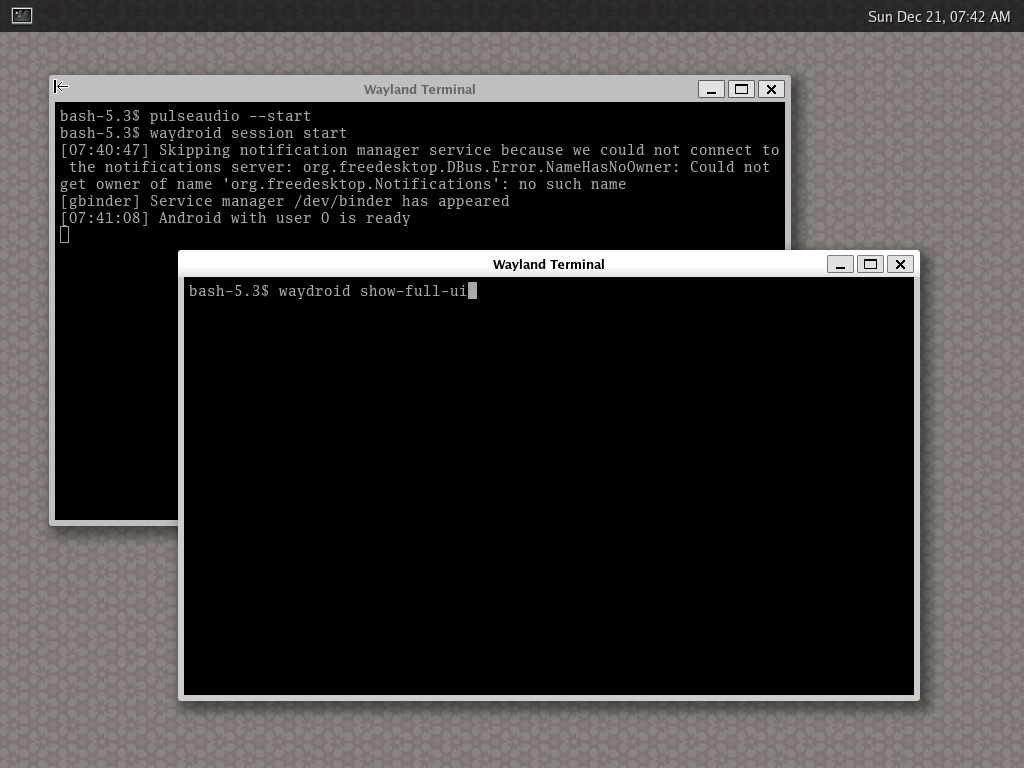Minimize the front Wayland Terminal window
Image resolution: width=1024 pixels, height=768 pixels.
pos(840,264)
